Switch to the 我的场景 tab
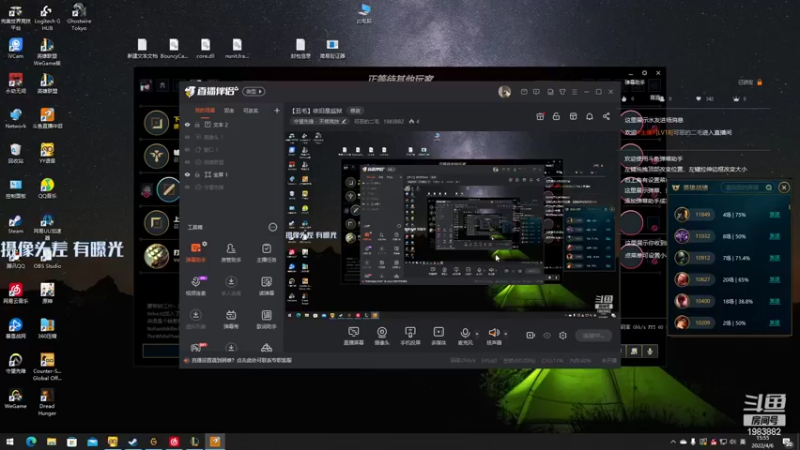The height and width of the screenshot is (450, 800). click(205, 110)
